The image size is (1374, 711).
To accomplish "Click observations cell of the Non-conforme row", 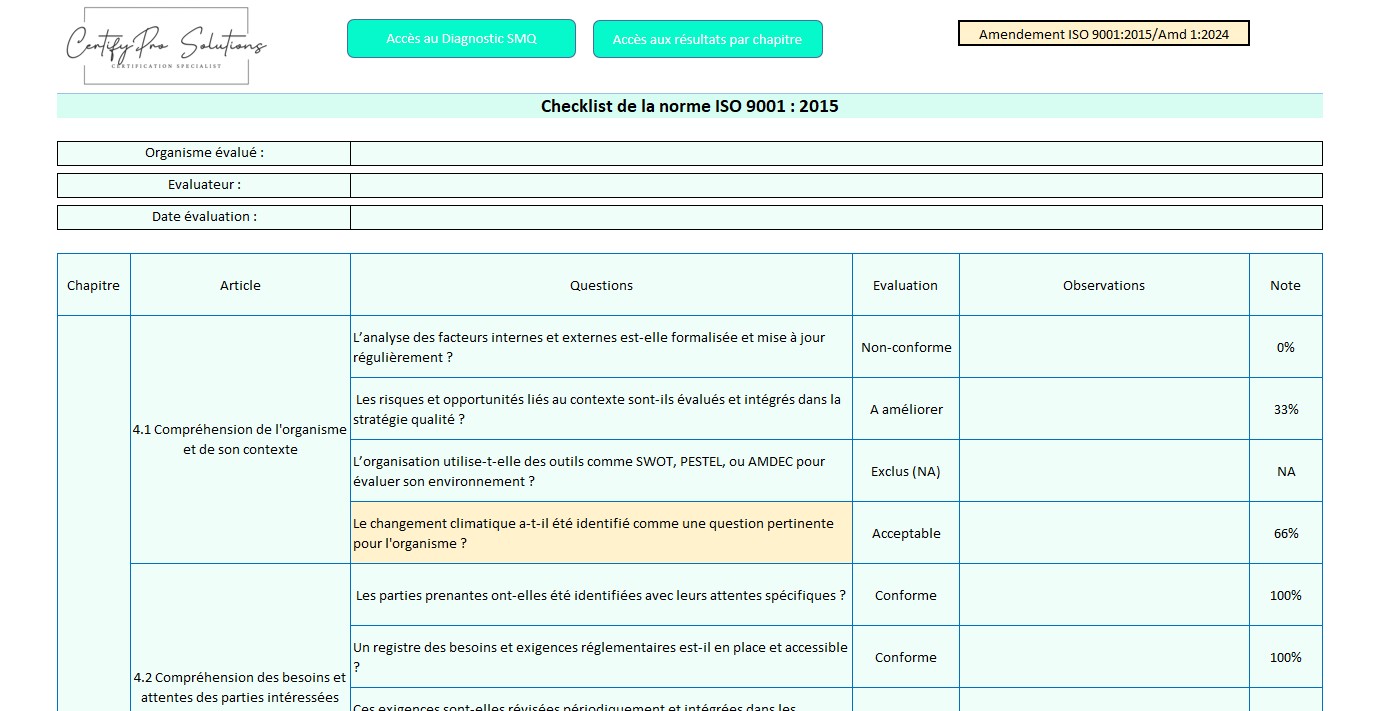I will (x=1104, y=347).
